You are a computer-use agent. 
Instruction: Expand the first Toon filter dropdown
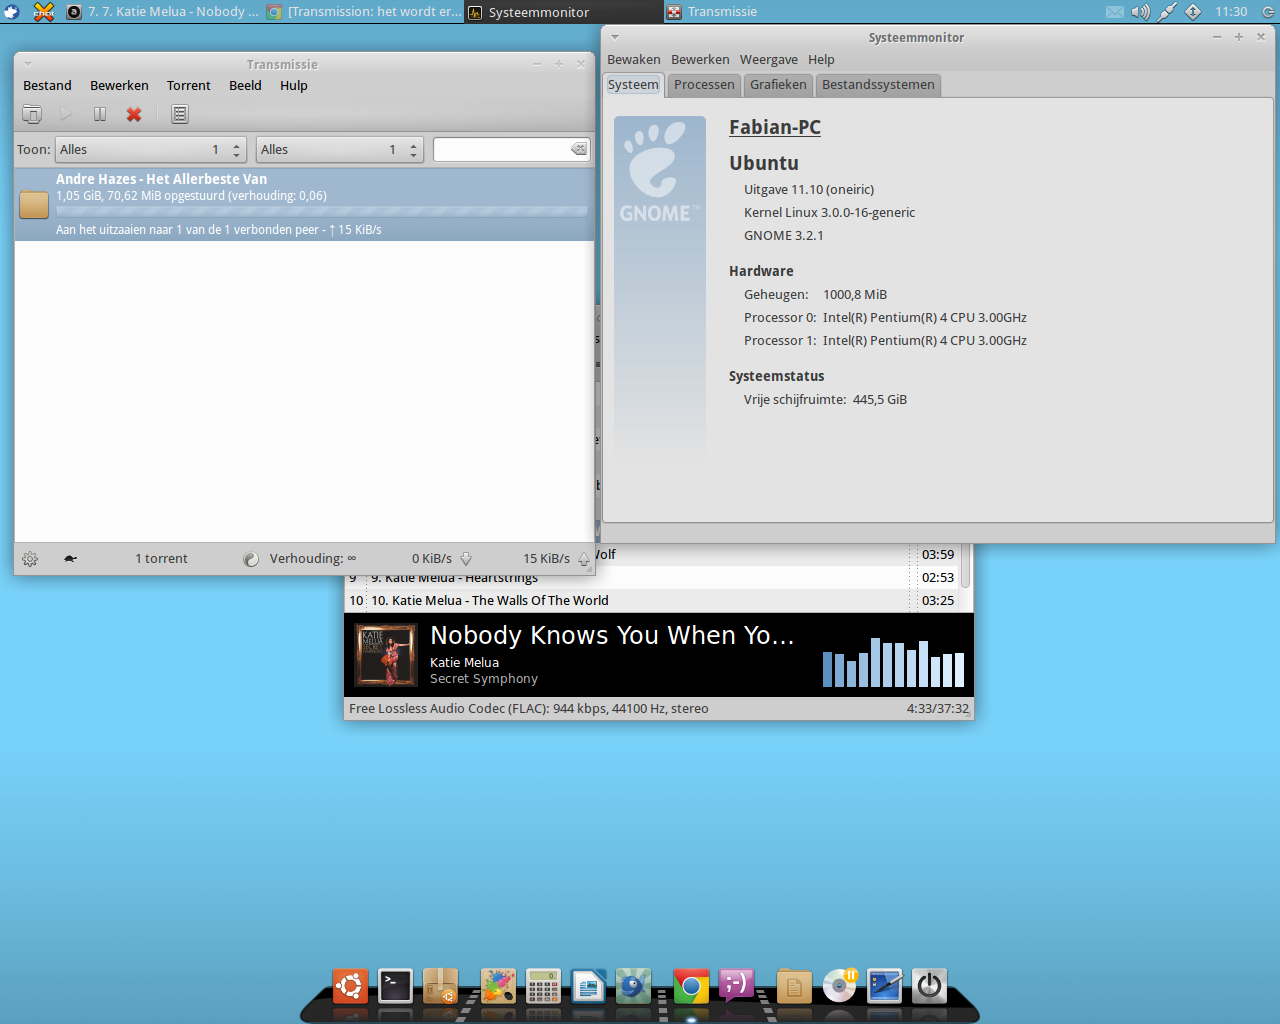point(151,150)
